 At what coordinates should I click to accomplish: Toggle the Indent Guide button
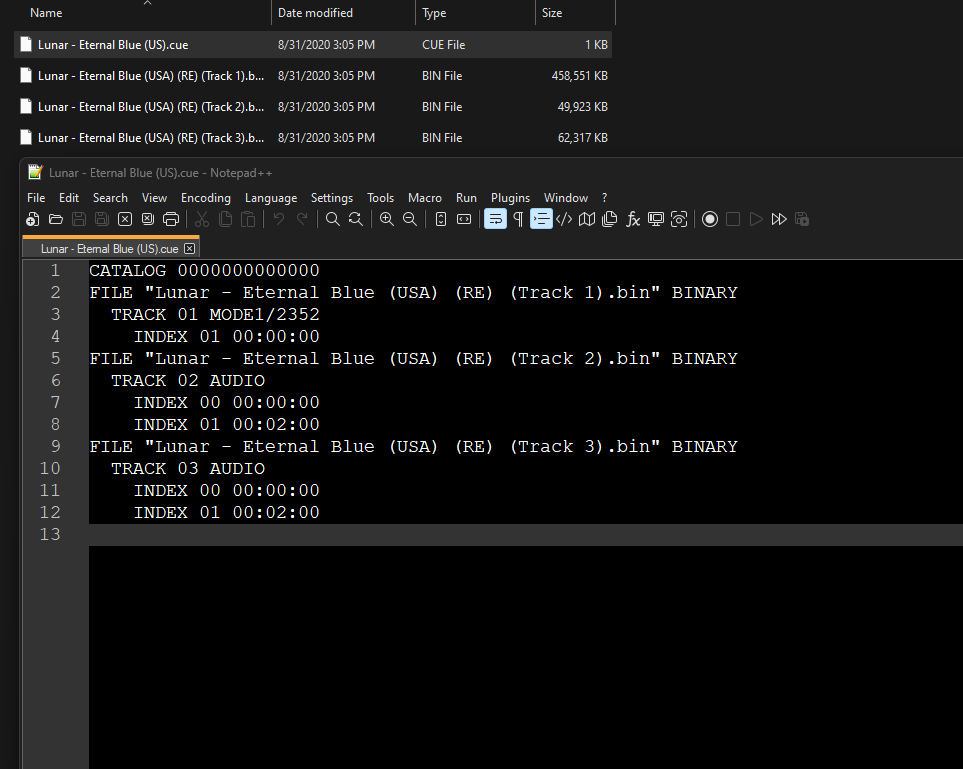(x=541, y=219)
